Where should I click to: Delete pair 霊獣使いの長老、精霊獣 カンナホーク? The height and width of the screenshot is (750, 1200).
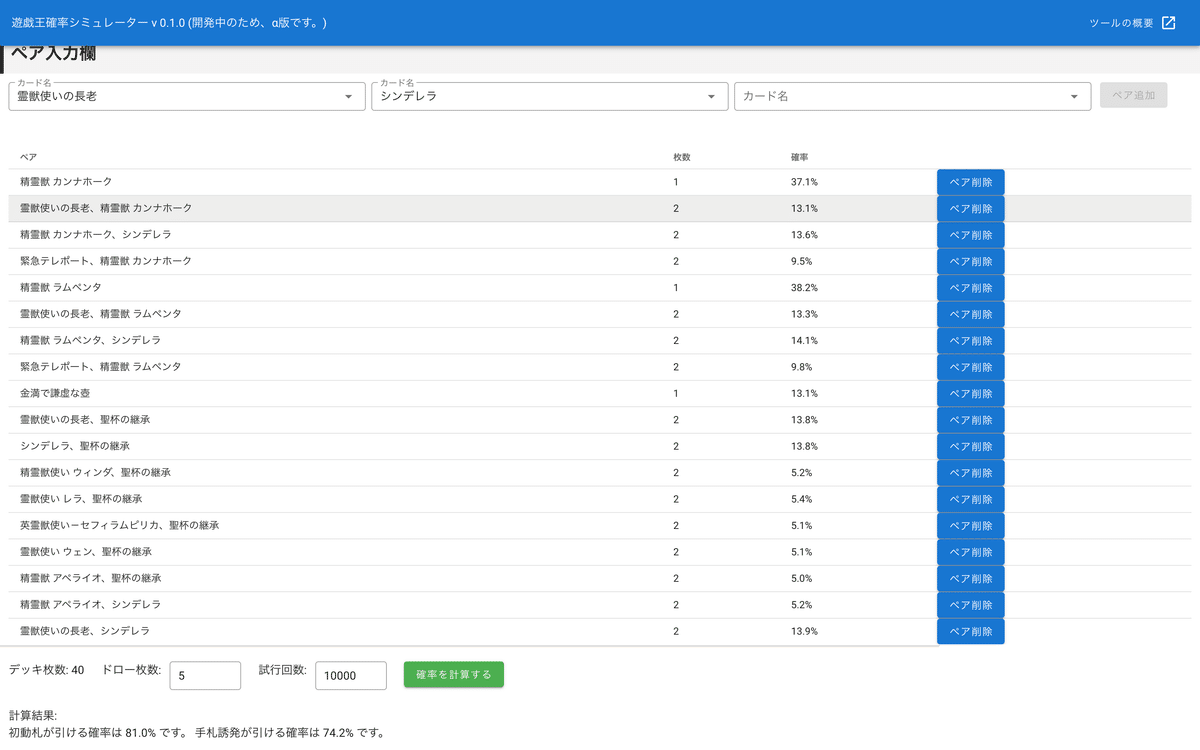pos(970,208)
